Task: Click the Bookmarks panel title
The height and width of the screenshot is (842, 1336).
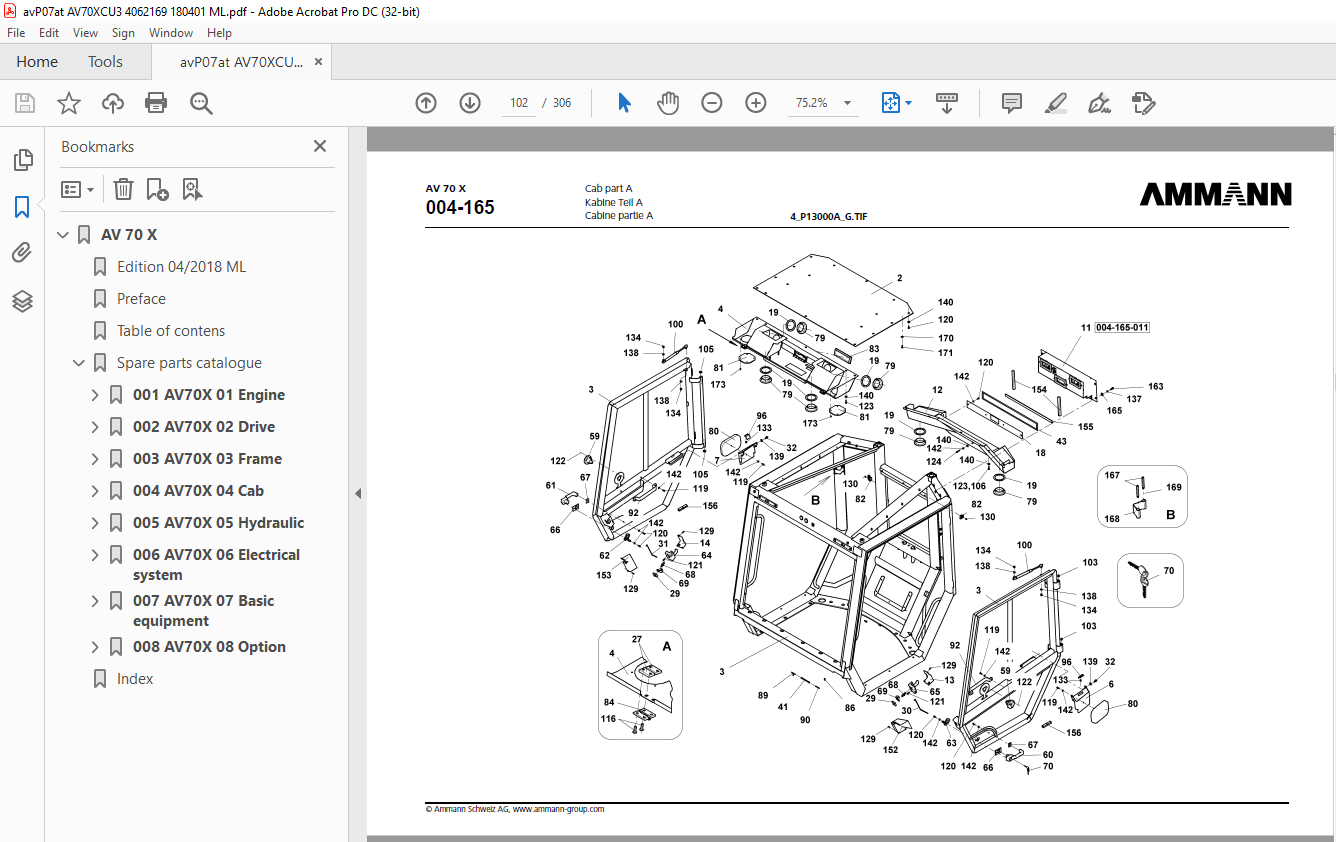Action: click(97, 147)
